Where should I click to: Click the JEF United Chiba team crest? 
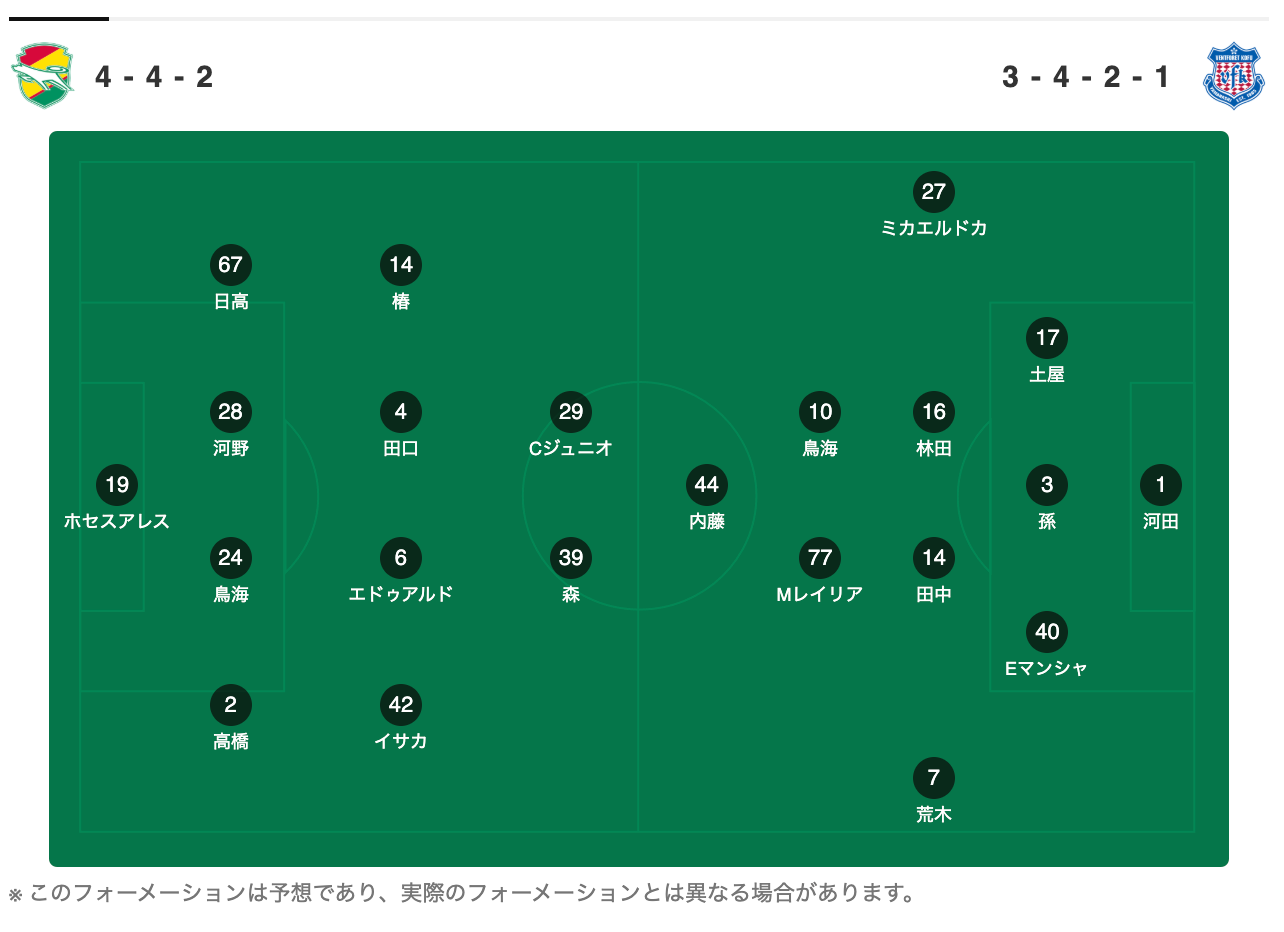[43, 75]
